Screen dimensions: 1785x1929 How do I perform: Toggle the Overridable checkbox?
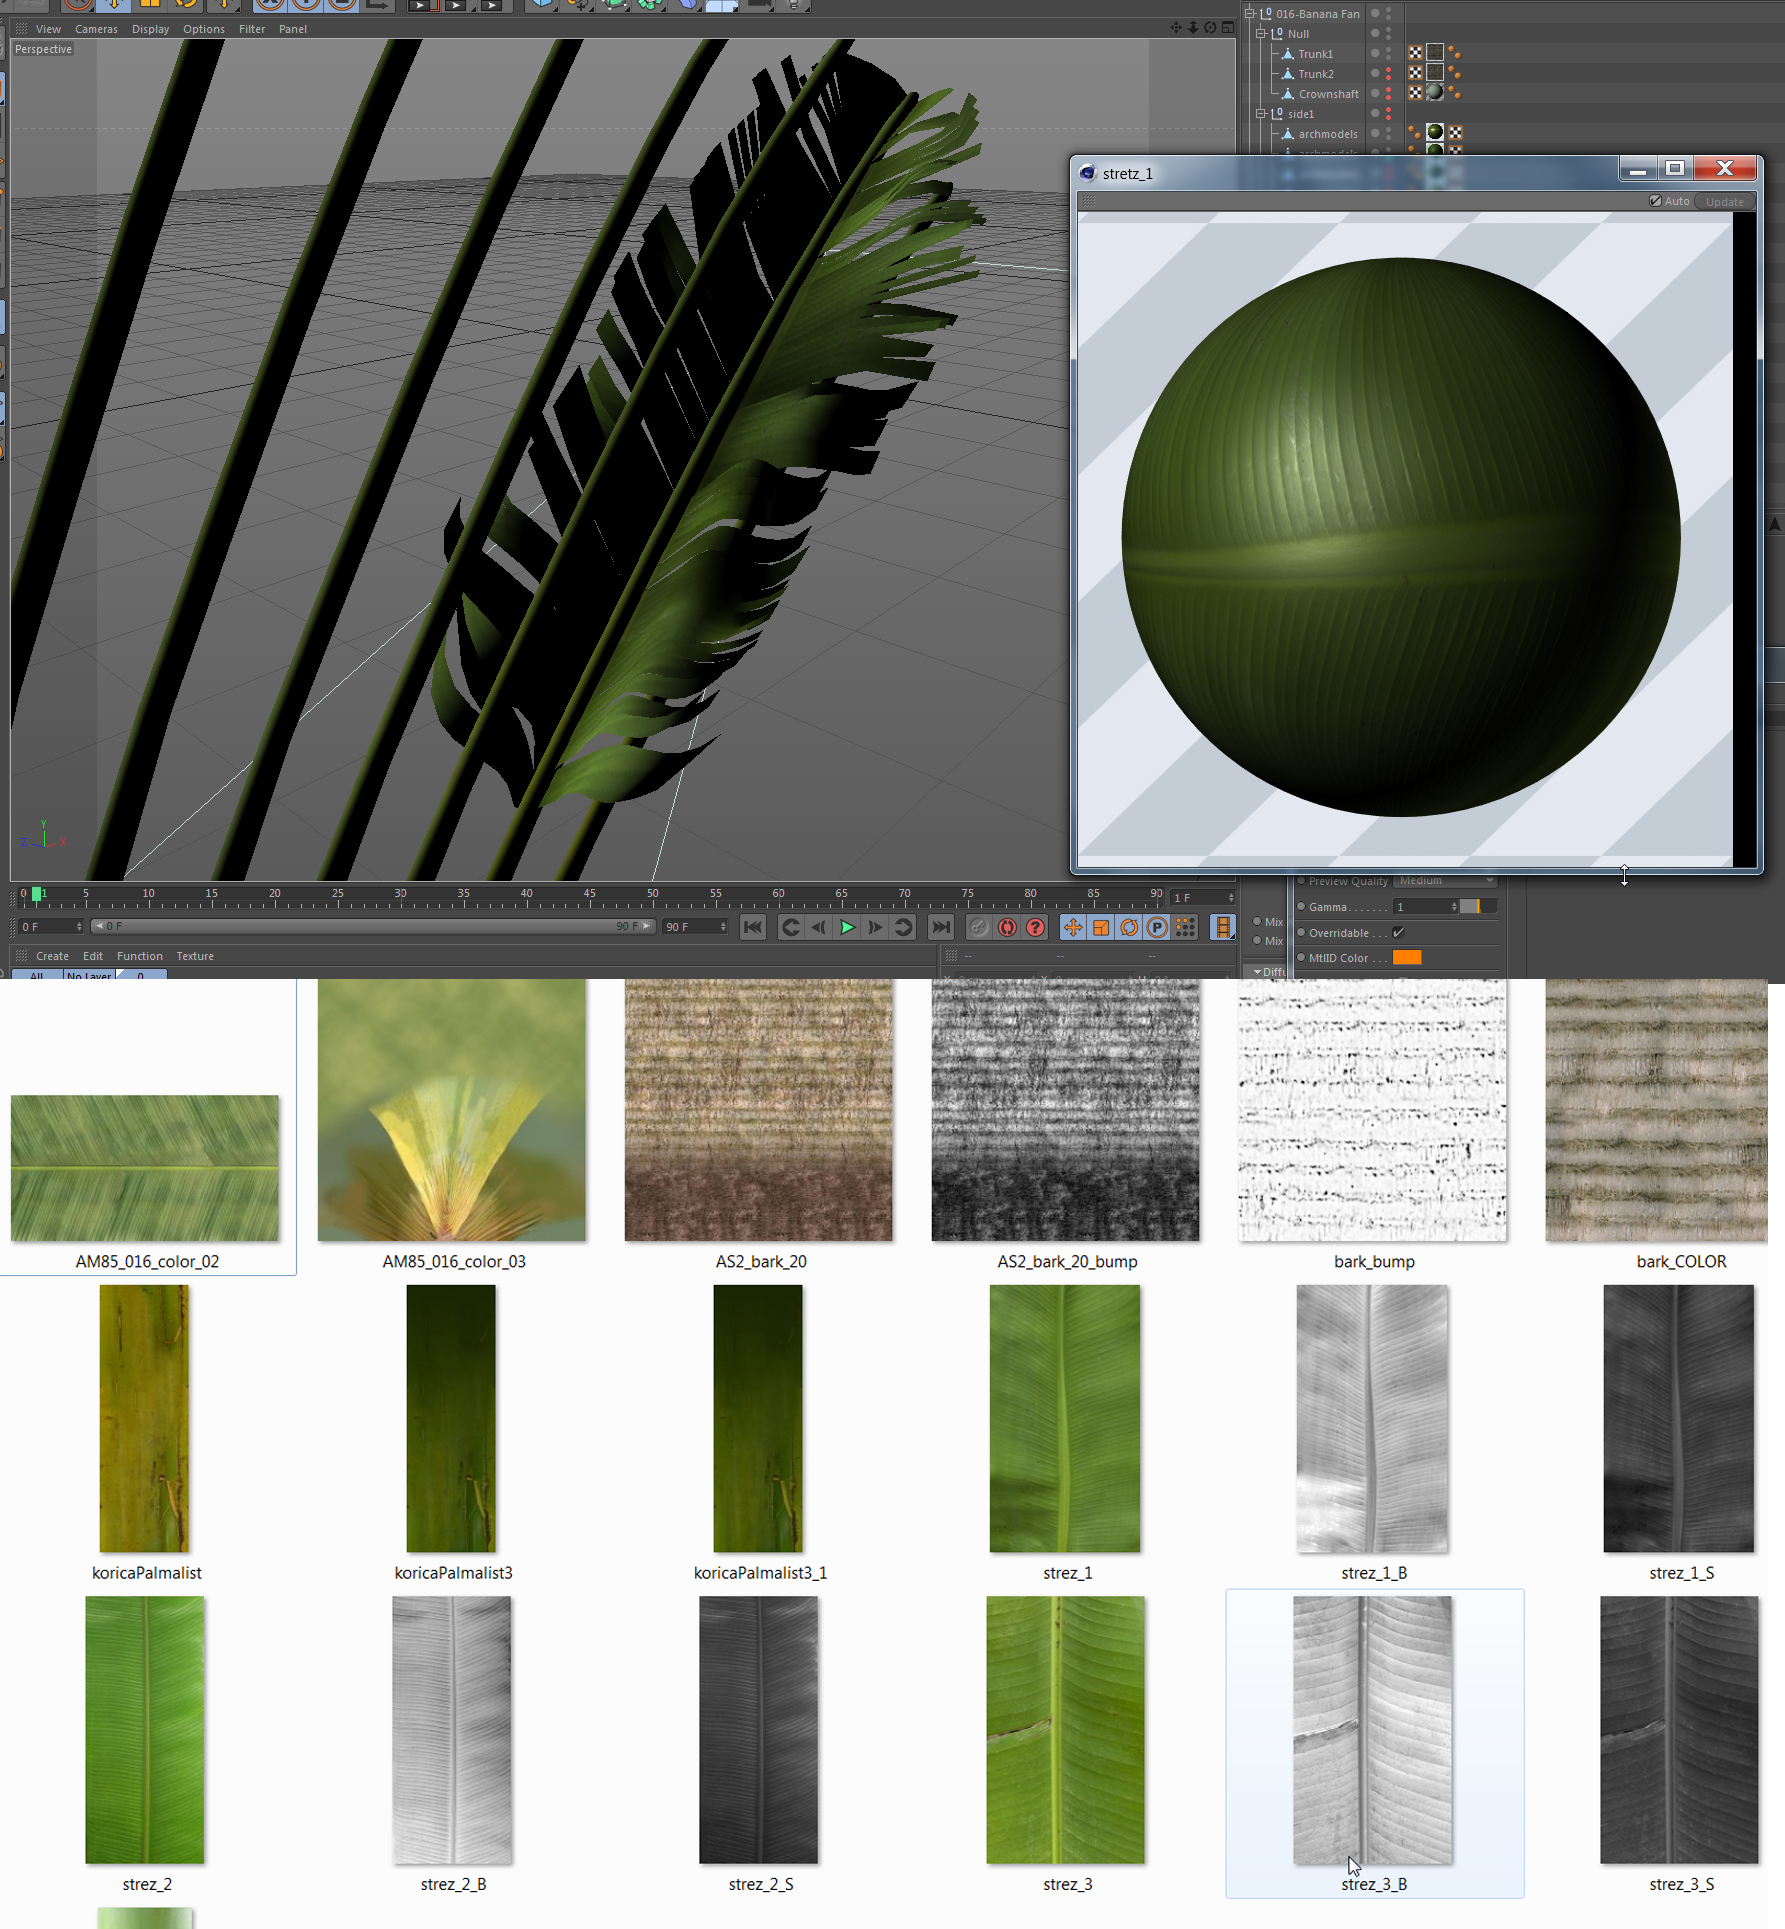click(1399, 933)
